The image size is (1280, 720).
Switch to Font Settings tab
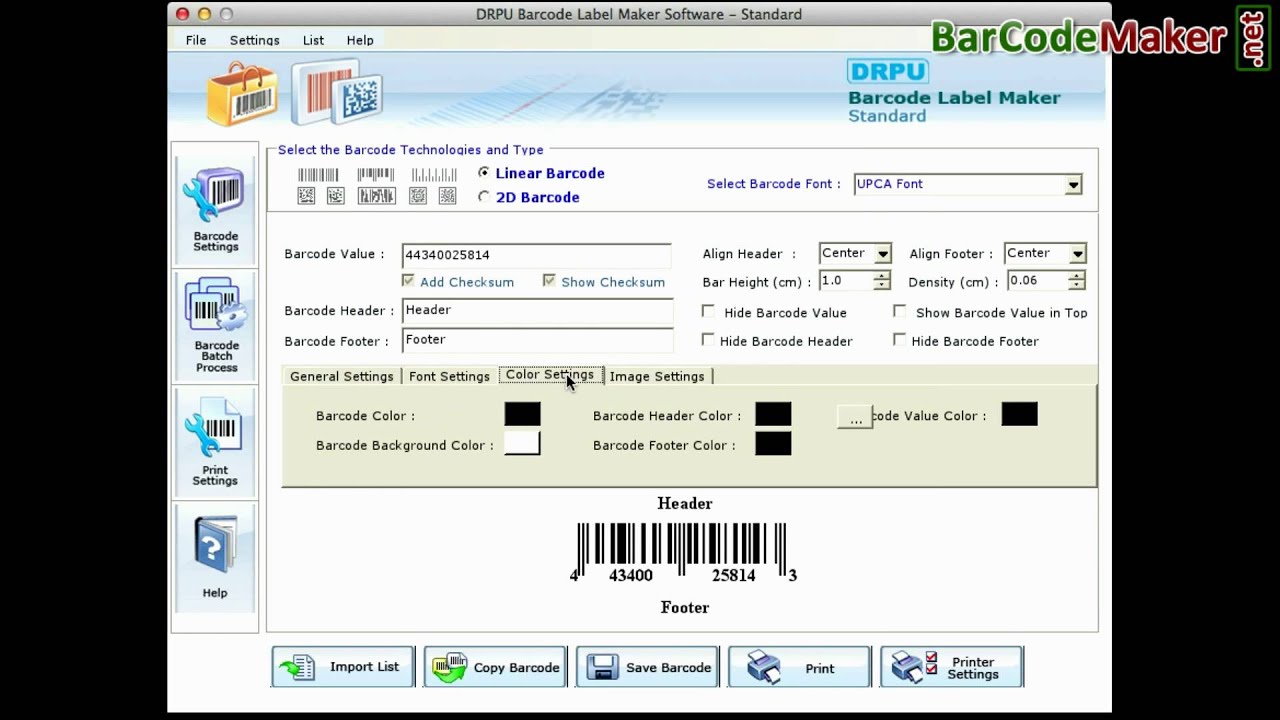point(449,376)
